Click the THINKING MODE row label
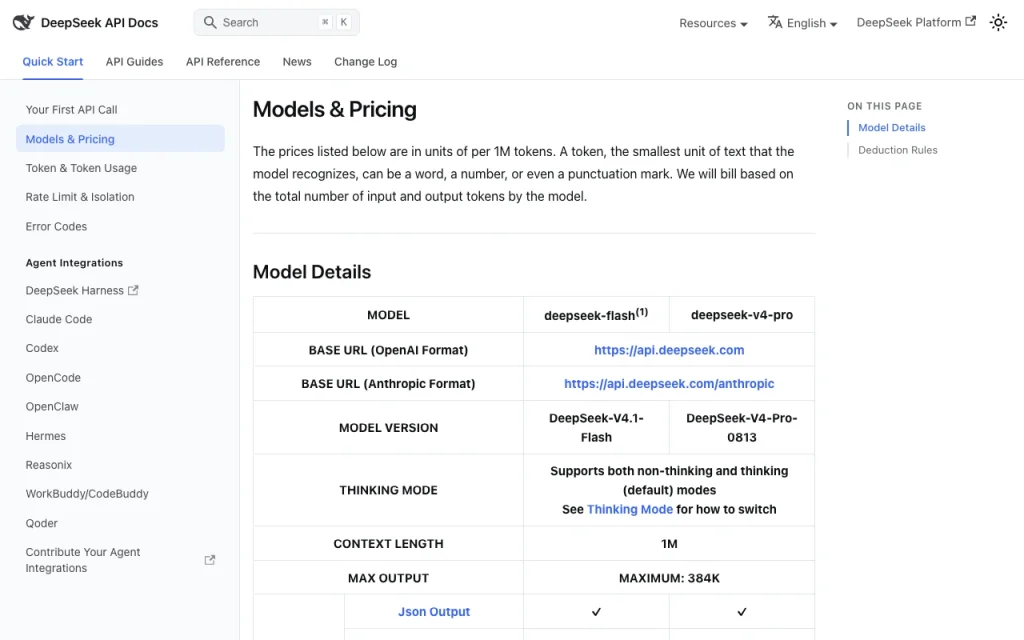This screenshot has width=1024, height=640. 388,490
